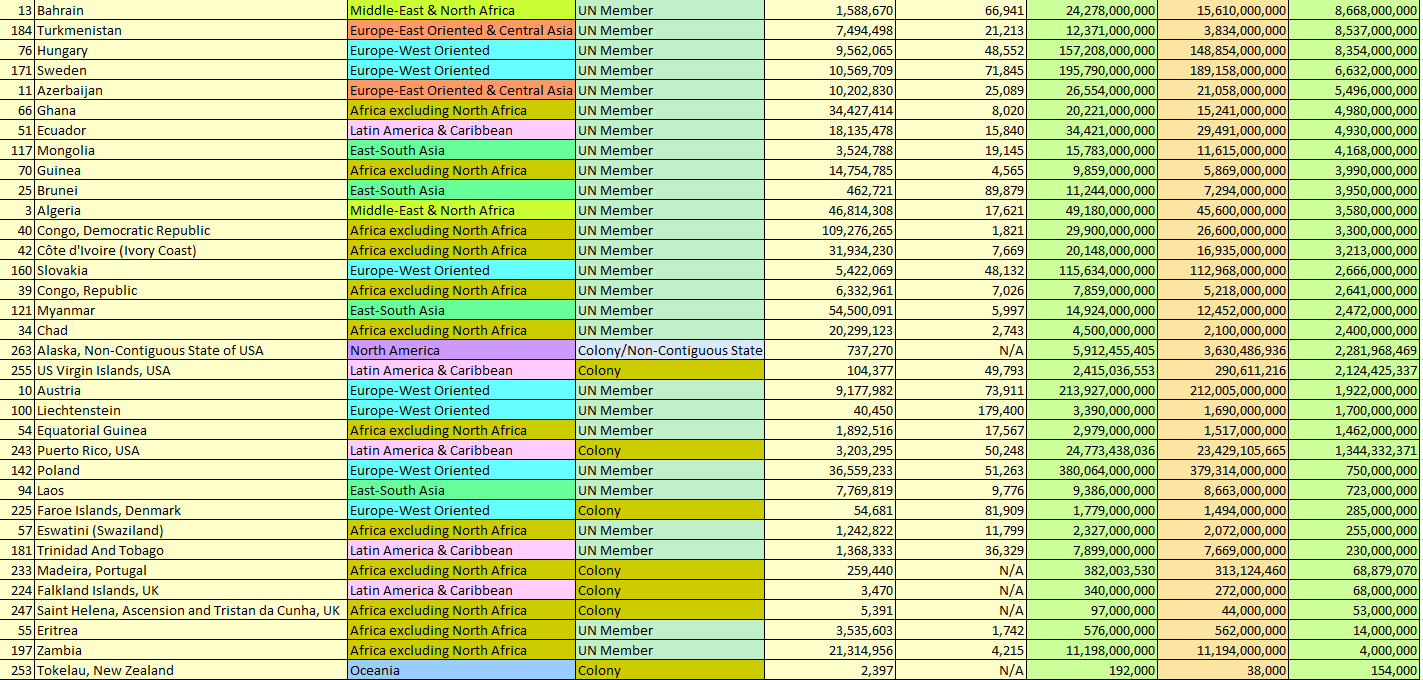Image resolution: width=1423 pixels, height=680 pixels.
Task: Select the Colony status cell for Puerto Rico
Action: (x=670, y=450)
